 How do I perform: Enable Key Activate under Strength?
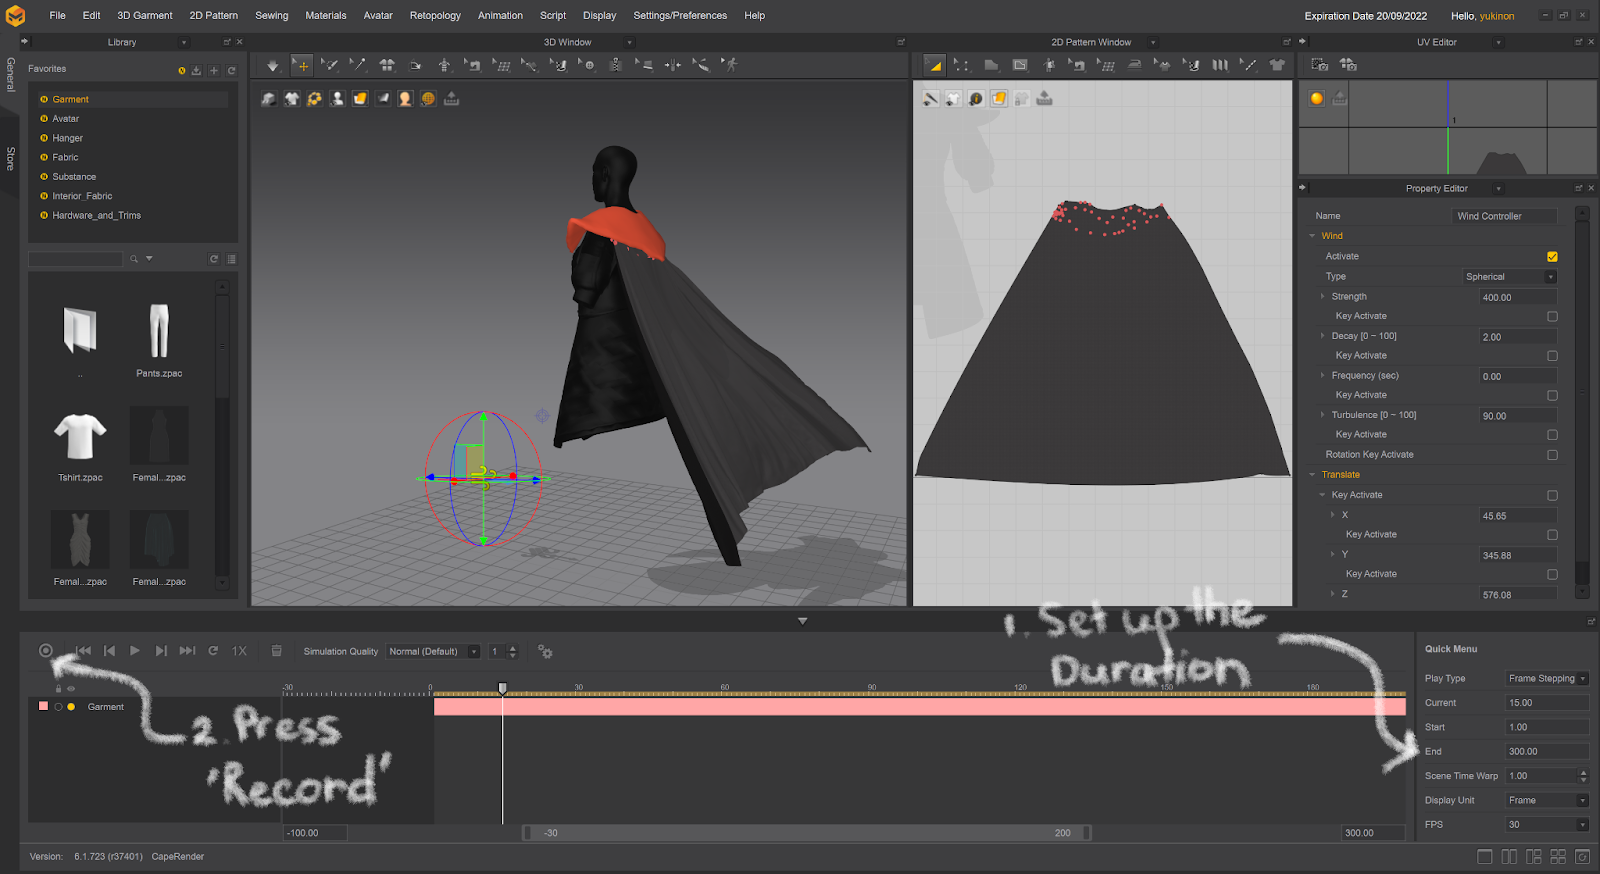(x=1552, y=316)
